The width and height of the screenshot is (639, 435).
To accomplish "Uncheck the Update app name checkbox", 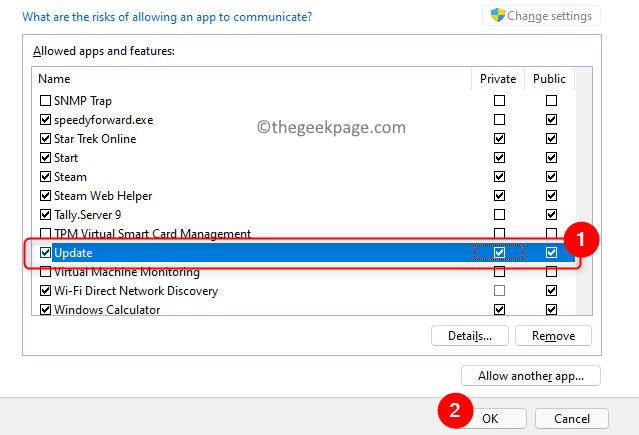I will (45, 253).
